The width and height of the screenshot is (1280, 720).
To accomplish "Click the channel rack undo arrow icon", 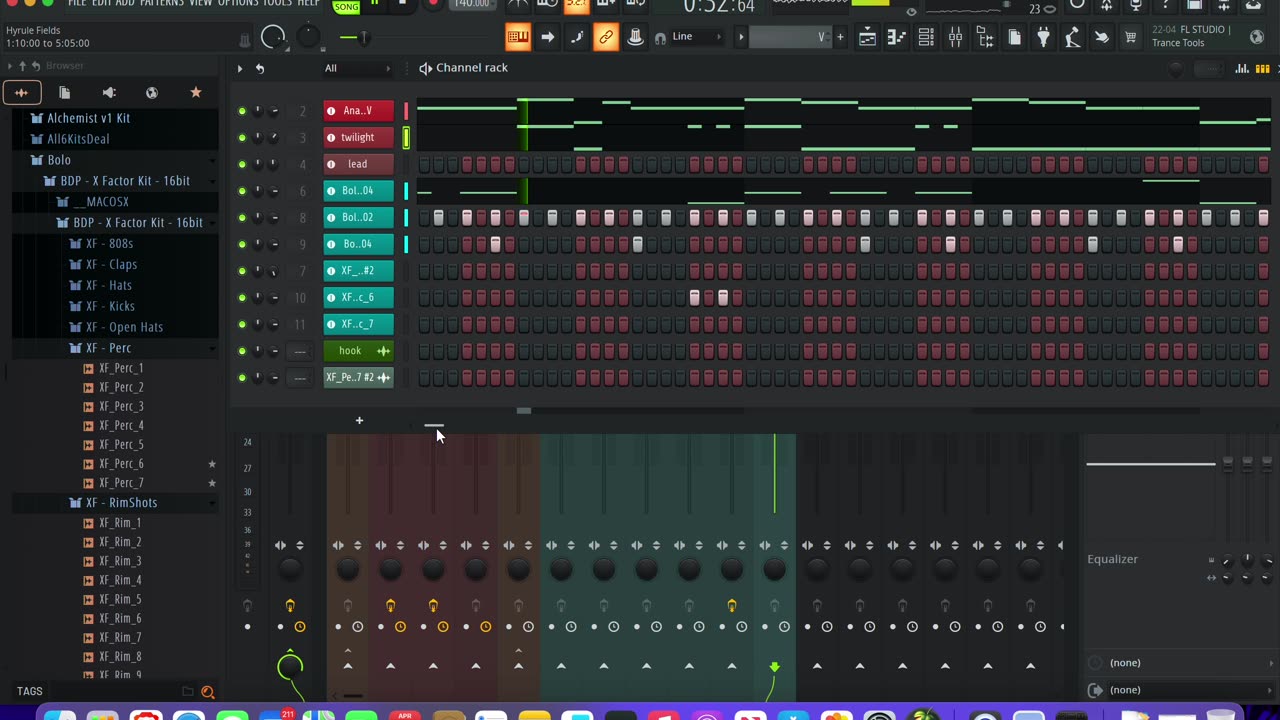I will 260,68.
